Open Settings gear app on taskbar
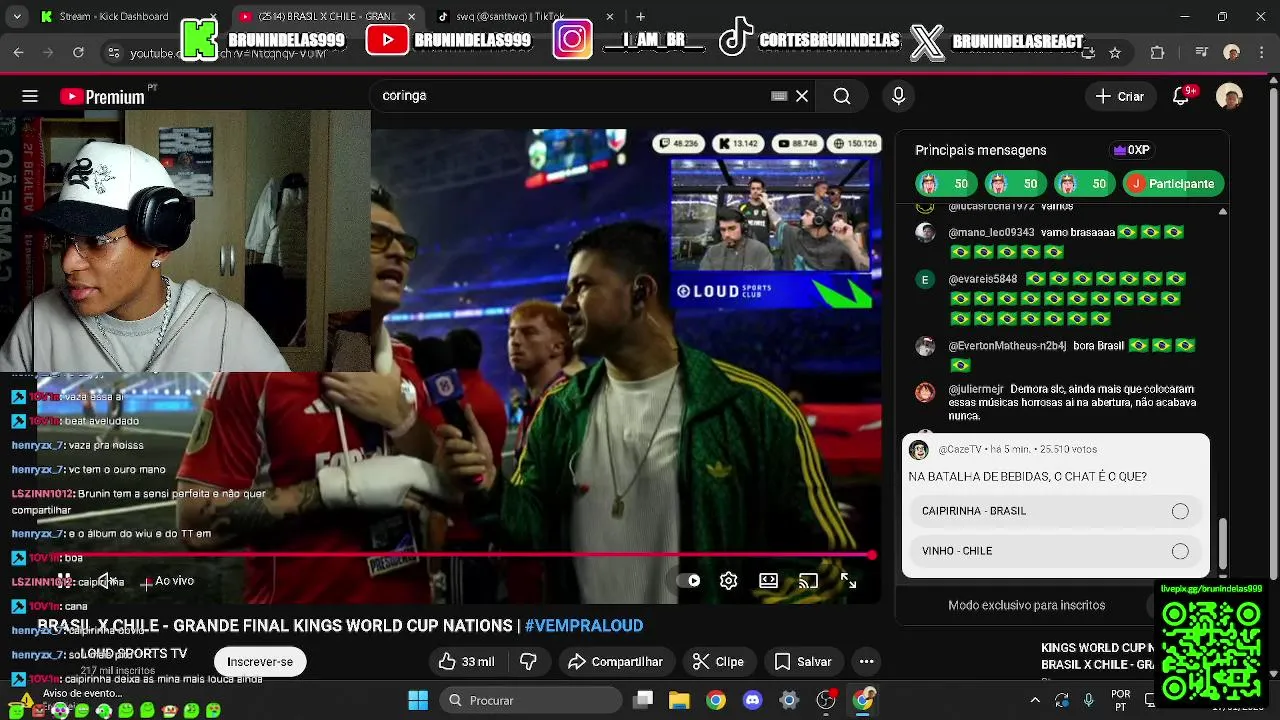1280x720 pixels. click(x=789, y=700)
